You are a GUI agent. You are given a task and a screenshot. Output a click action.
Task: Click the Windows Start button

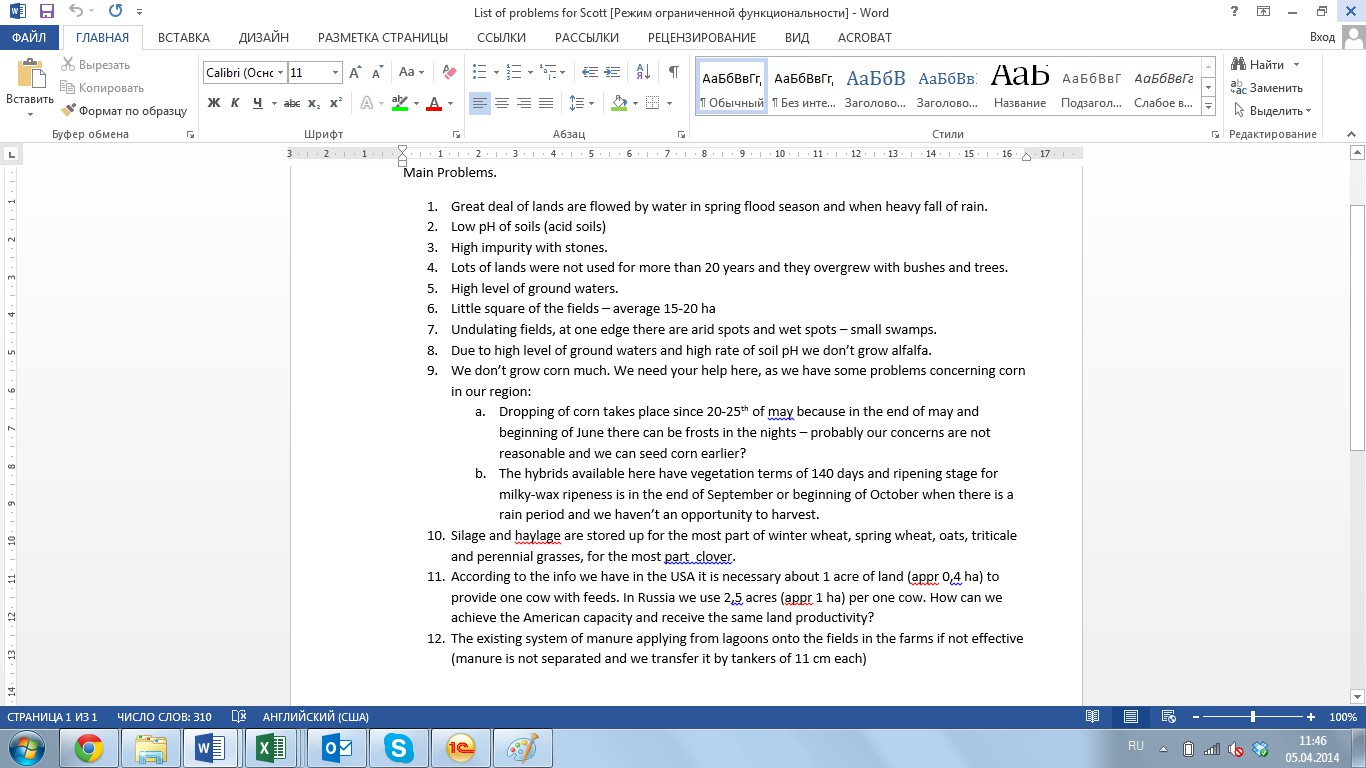(24, 748)
